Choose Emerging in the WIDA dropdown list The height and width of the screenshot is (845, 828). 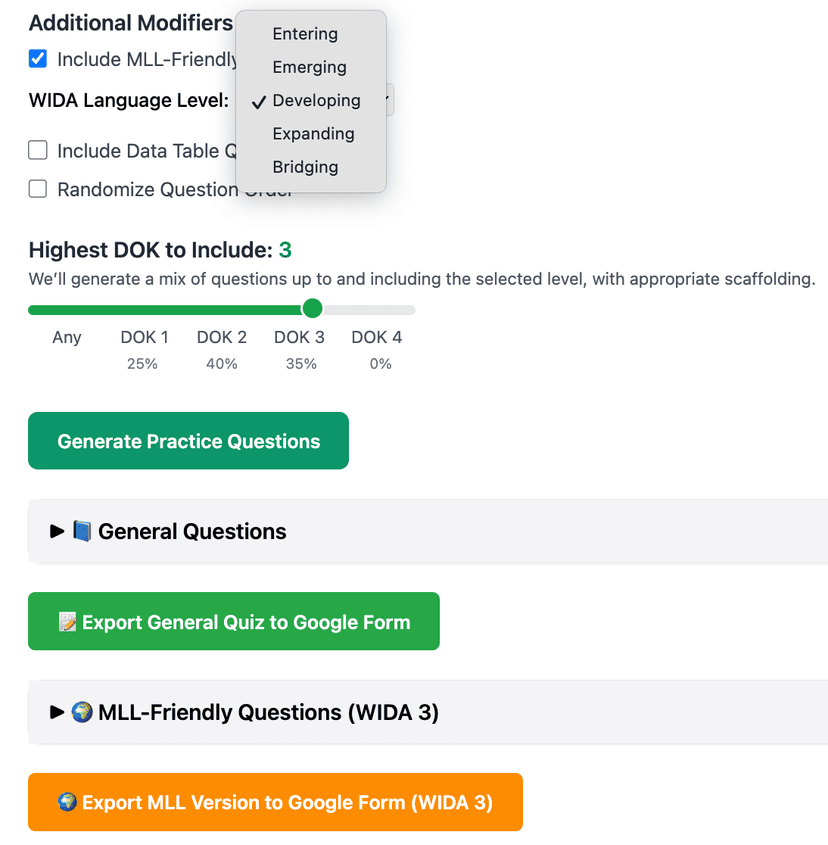coord(309,67)
